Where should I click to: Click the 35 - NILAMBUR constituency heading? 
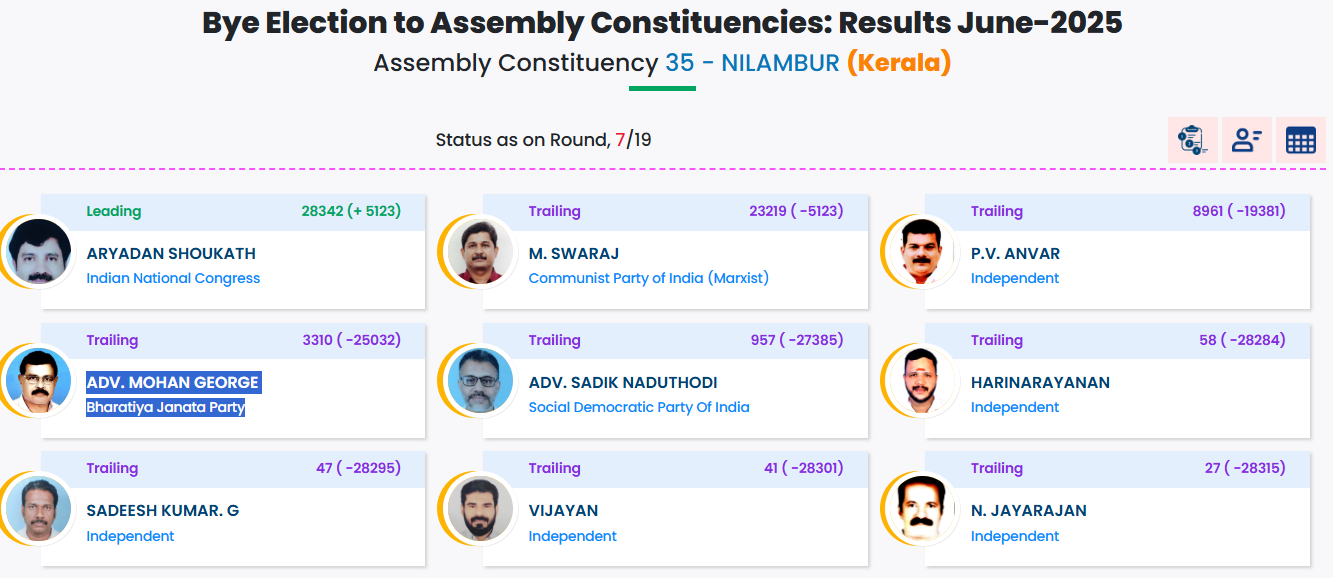[752, 63]
